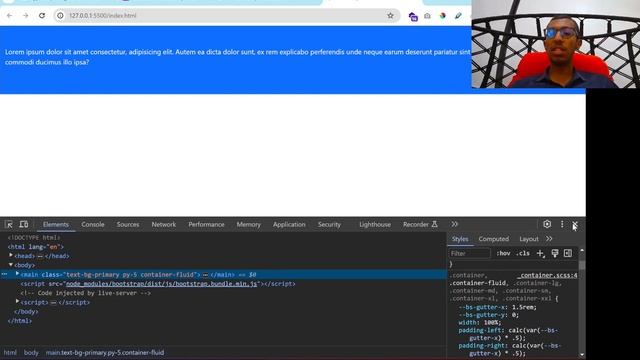Select the closing </html> tag line
640x360 pixels.
click(x=20, y=321)
